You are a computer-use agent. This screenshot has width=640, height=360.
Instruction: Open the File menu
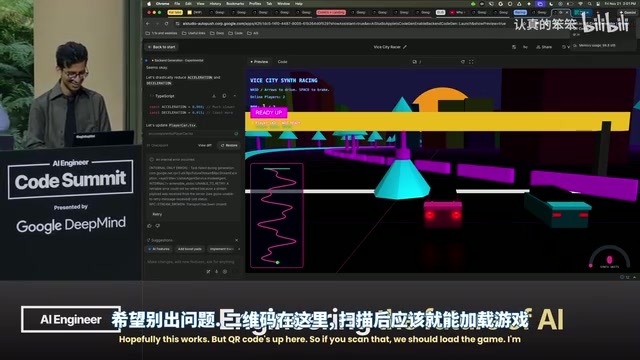(177, 4)
